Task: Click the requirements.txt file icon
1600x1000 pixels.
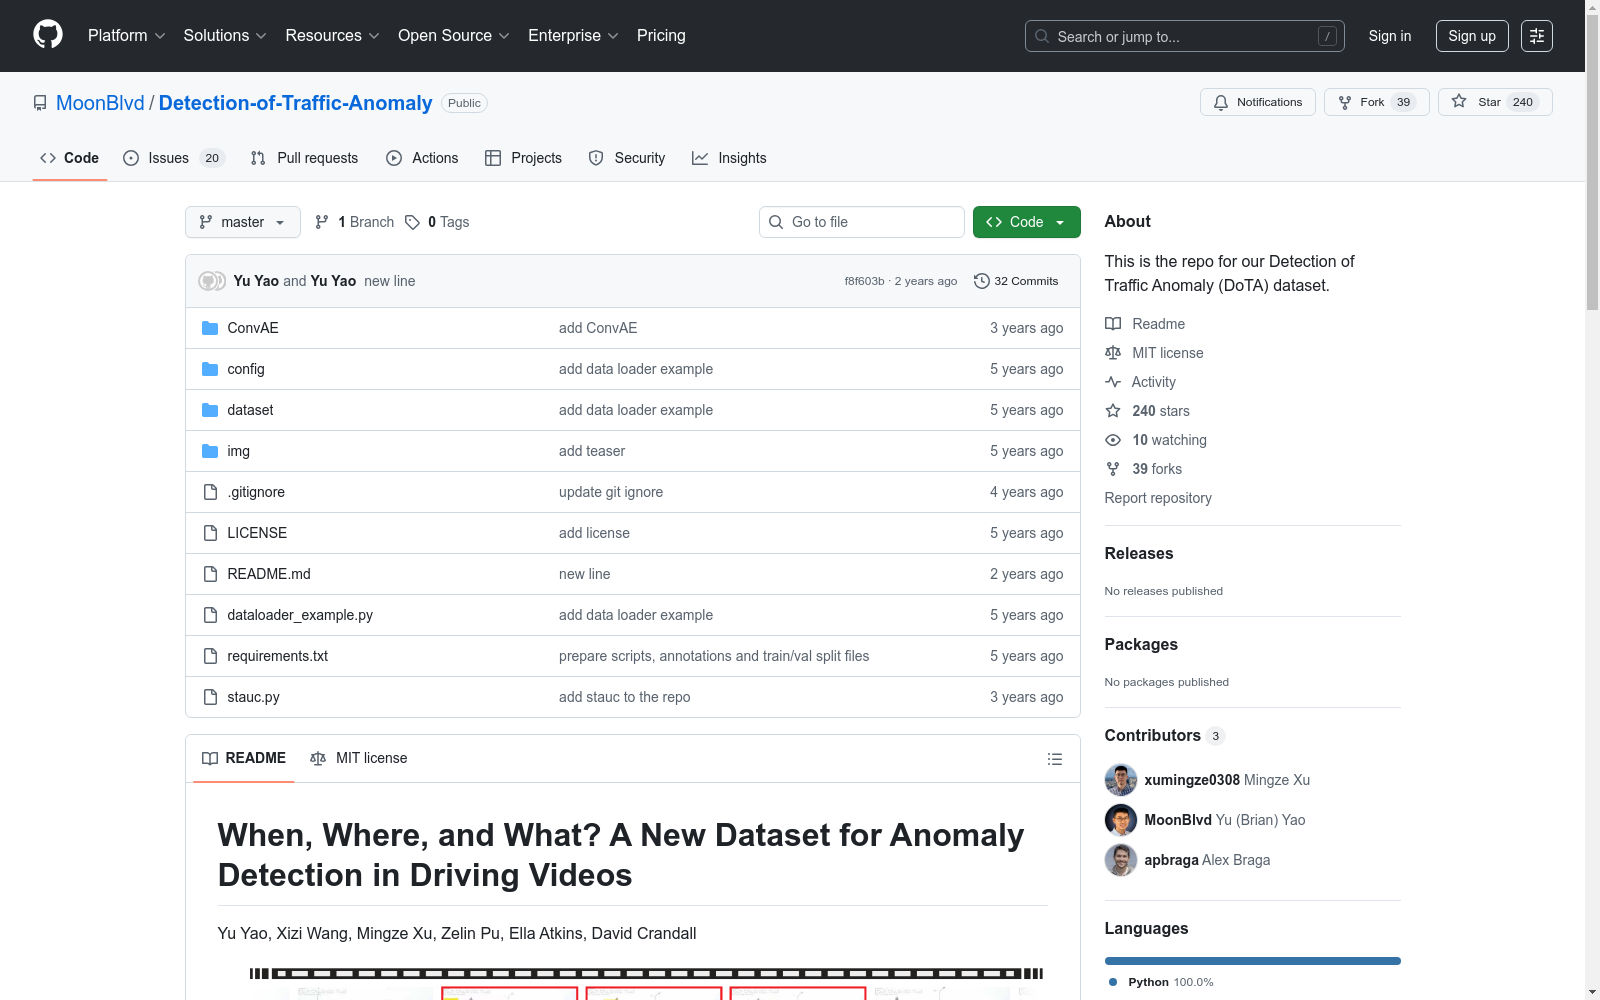Action: point(210,656)
